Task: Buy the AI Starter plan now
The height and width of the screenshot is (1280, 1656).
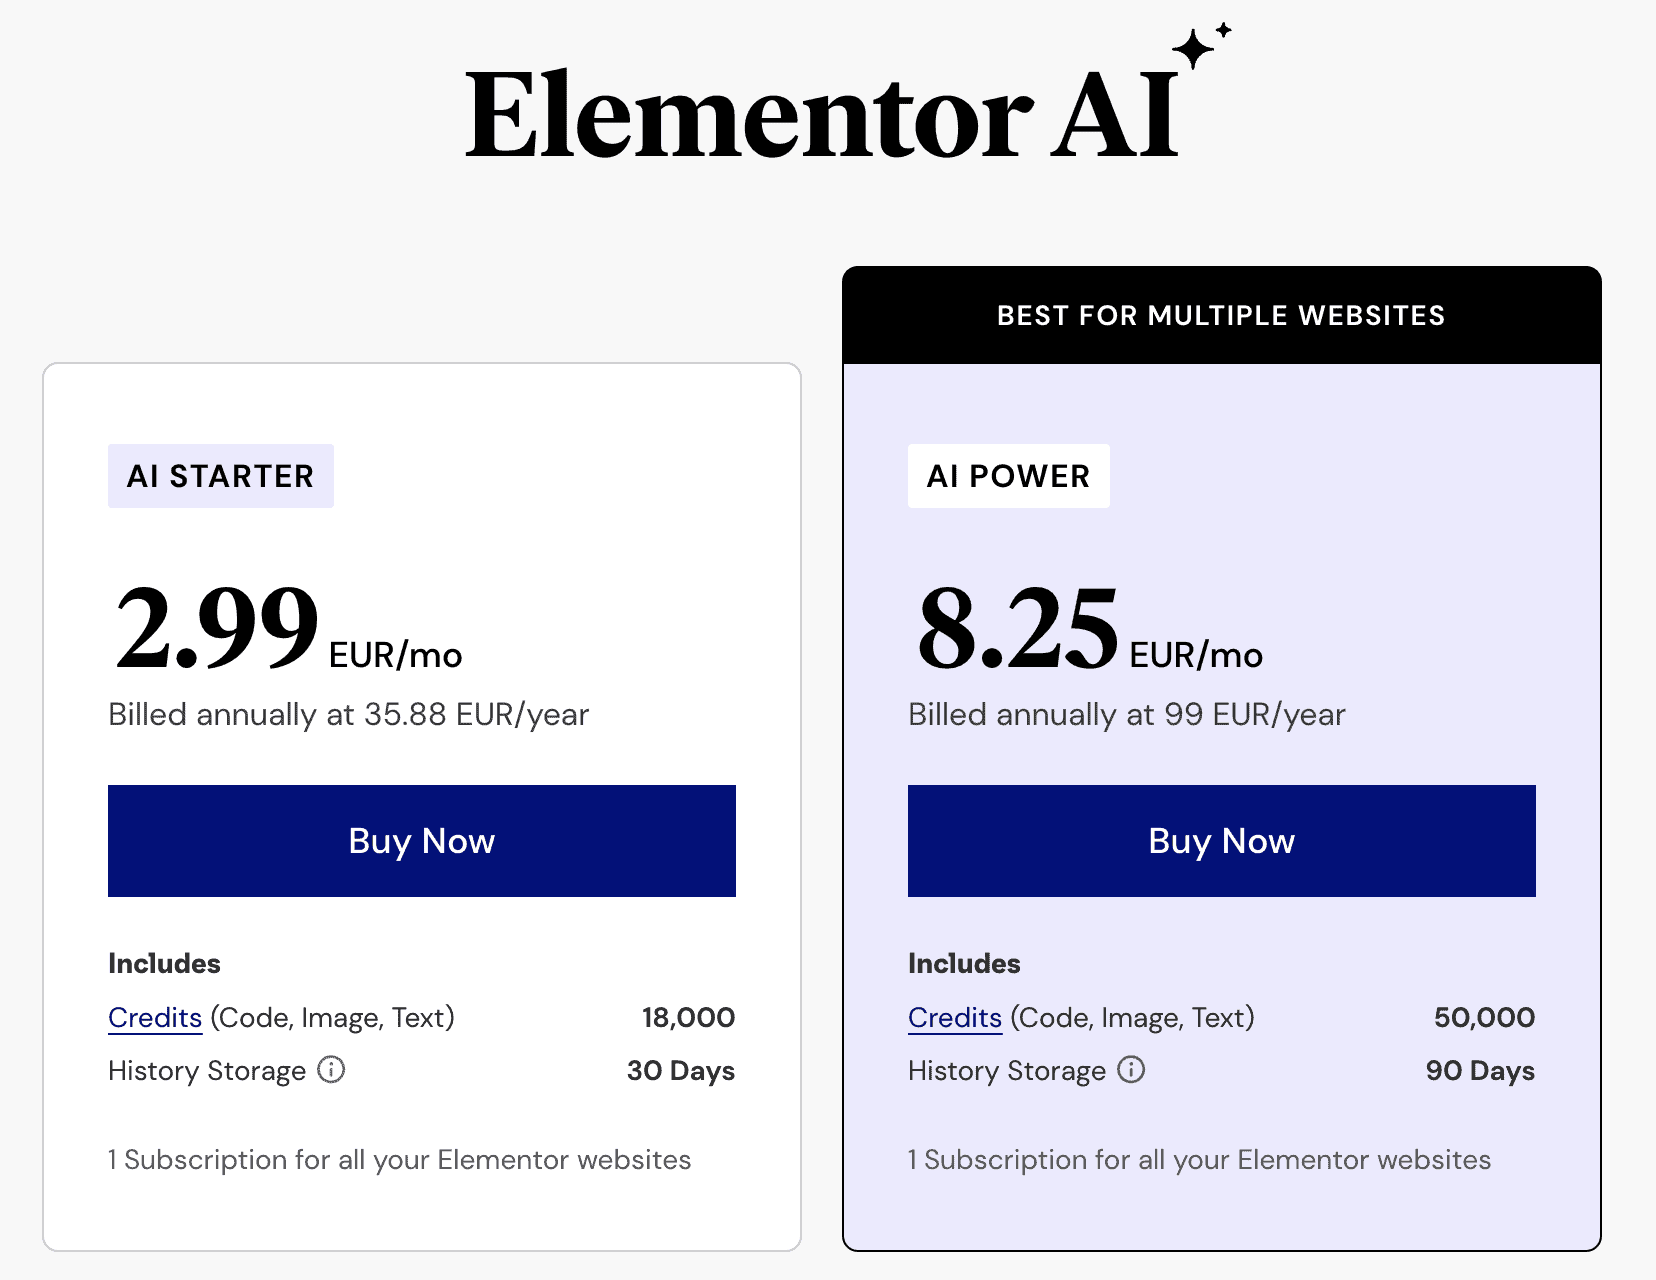Action: click(422, 841)
